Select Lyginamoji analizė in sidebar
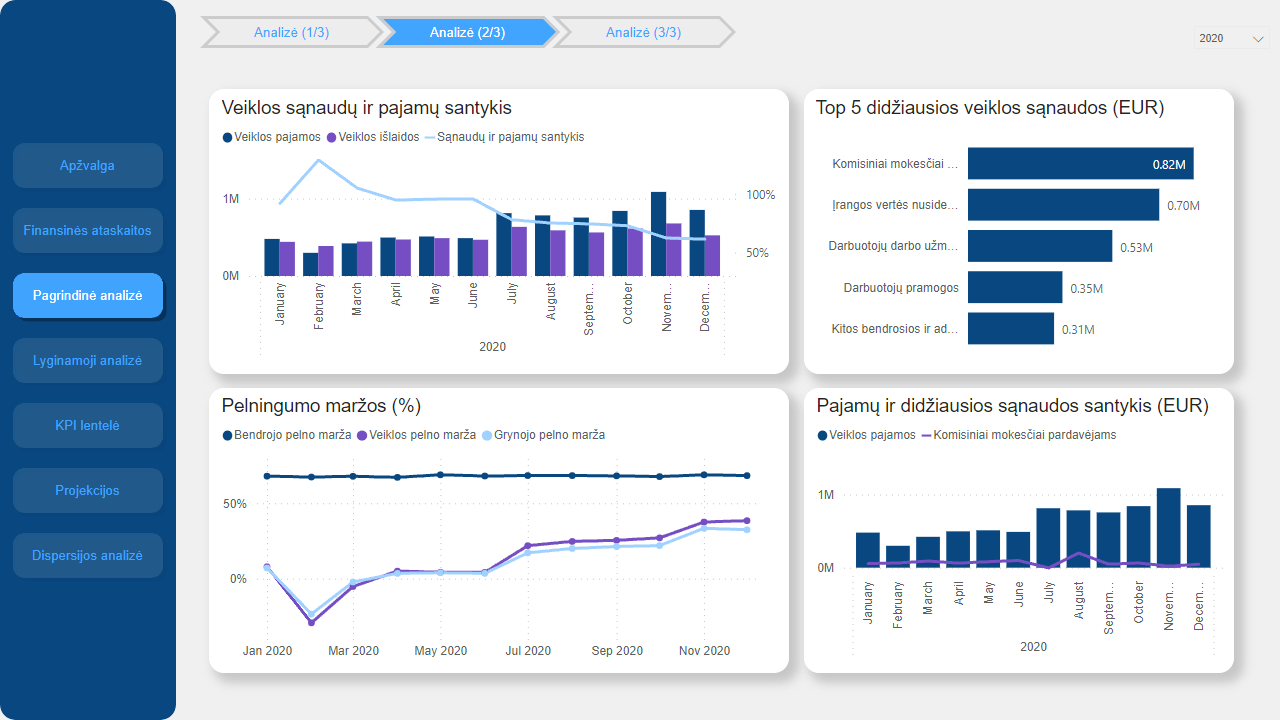 (x=88, y=360)
